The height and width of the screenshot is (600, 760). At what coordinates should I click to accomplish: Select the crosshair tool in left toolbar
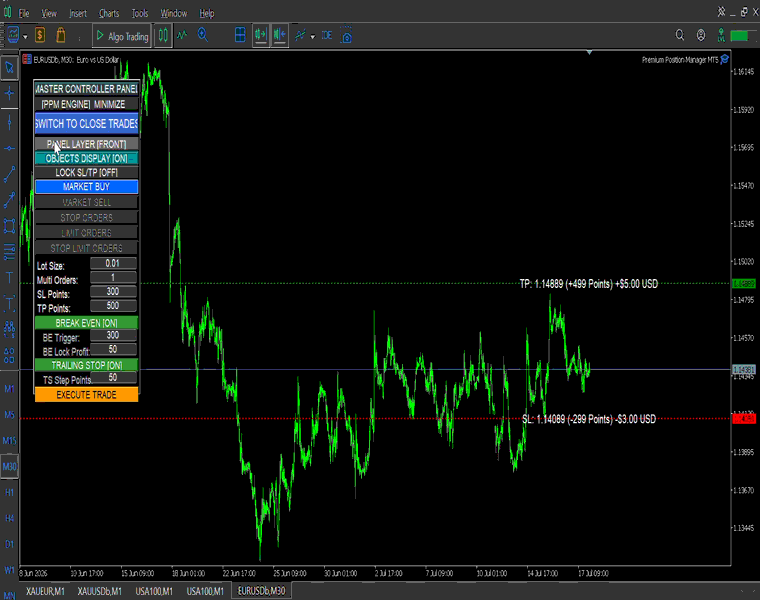(9, 94)
